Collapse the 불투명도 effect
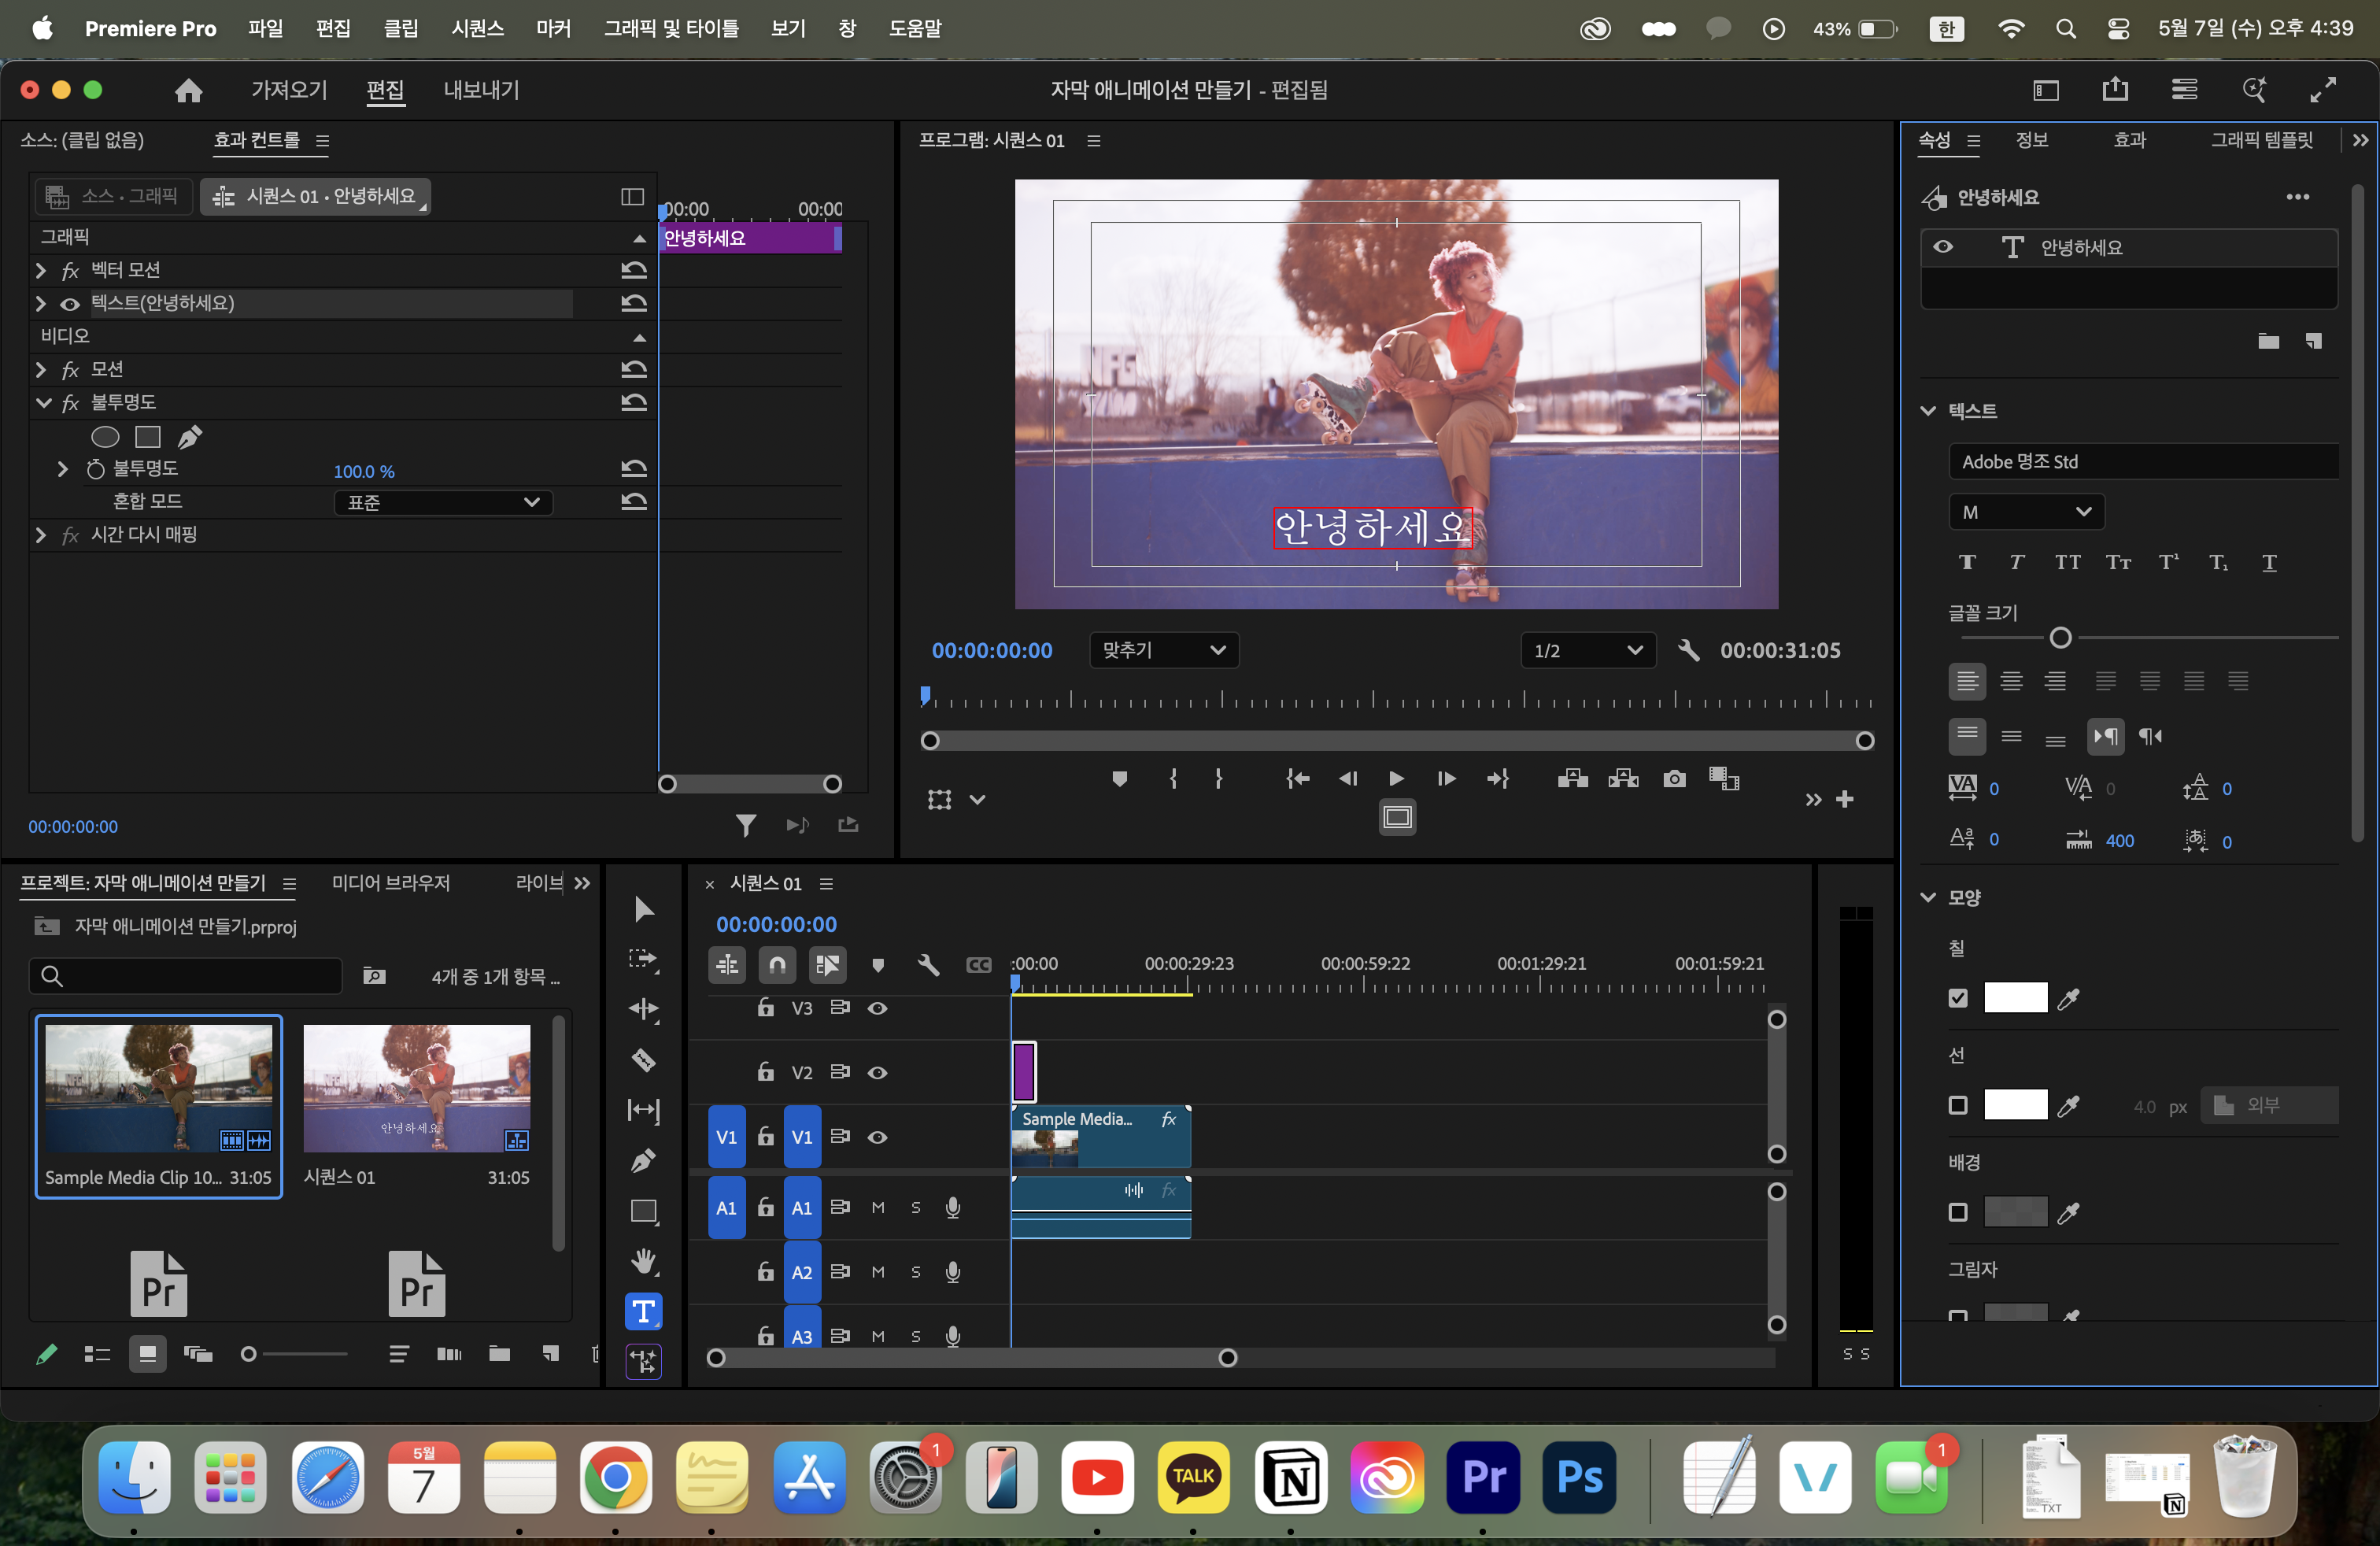Viewport: 2380px width, 1546px height. point(43,403)
